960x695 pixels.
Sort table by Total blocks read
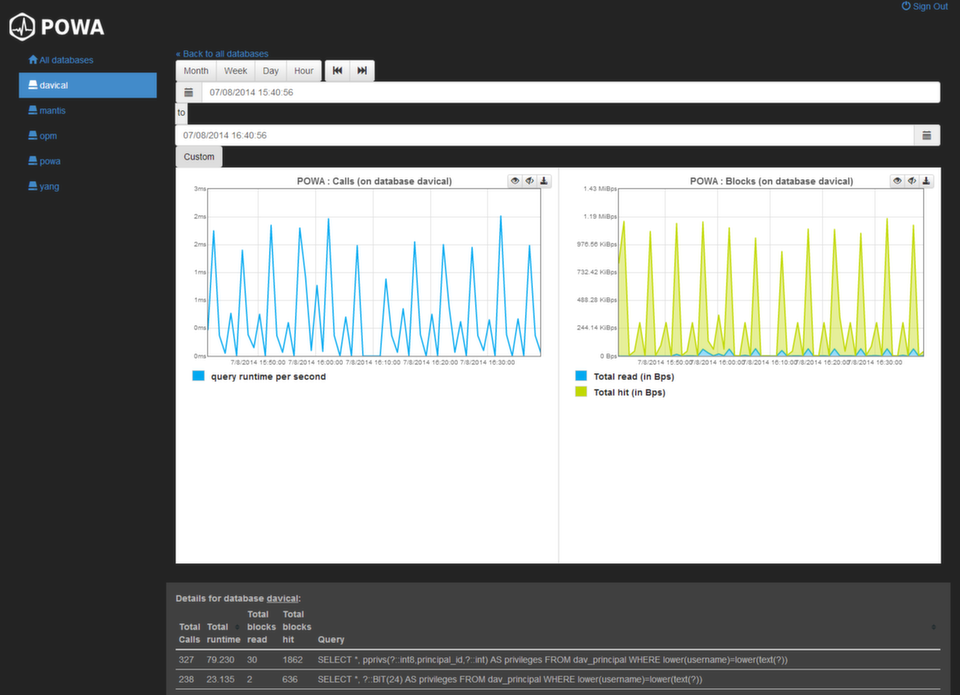pyautogui.click(x=261, y=627)
